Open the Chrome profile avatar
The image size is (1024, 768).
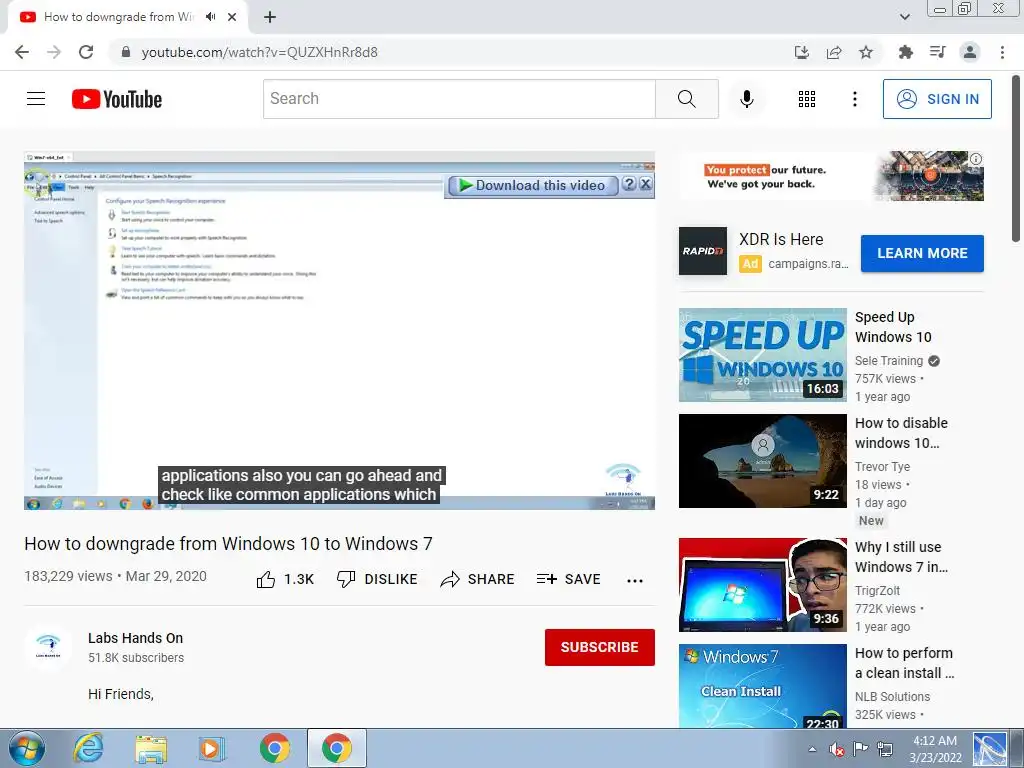tap(970, 52)
